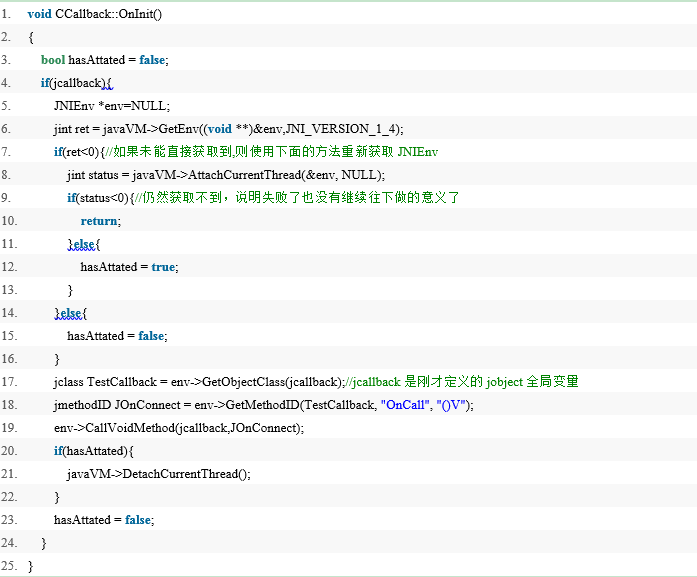
Task: Click the opening brace on line 2
Action: coord(31,37)
